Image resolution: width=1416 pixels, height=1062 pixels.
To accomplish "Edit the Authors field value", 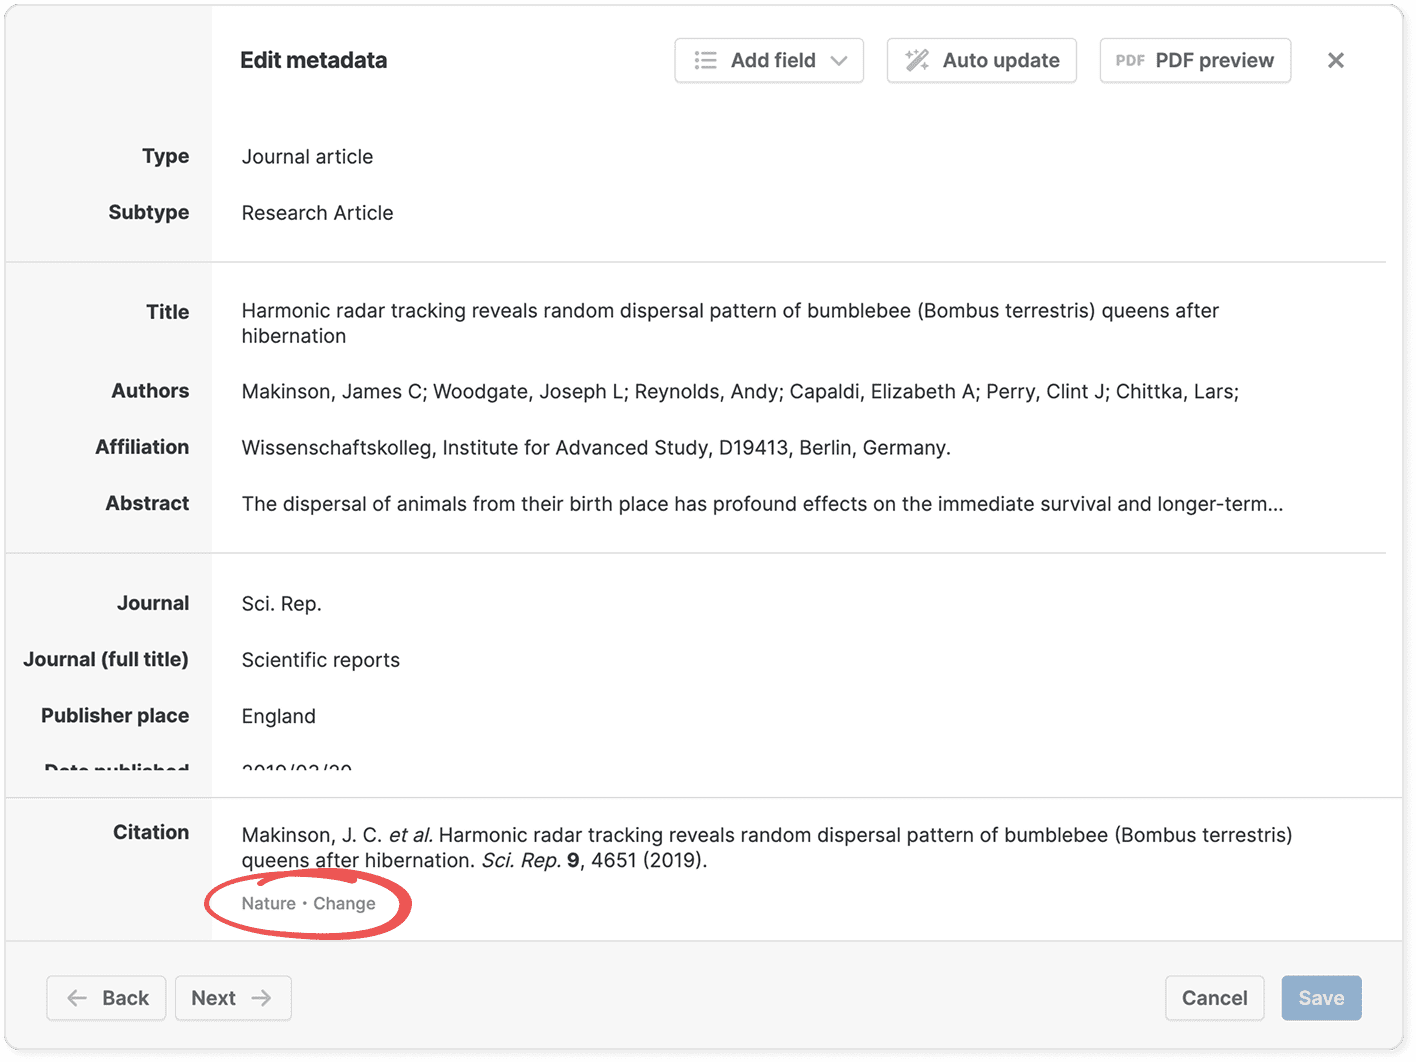I will [x=740, y=392].
